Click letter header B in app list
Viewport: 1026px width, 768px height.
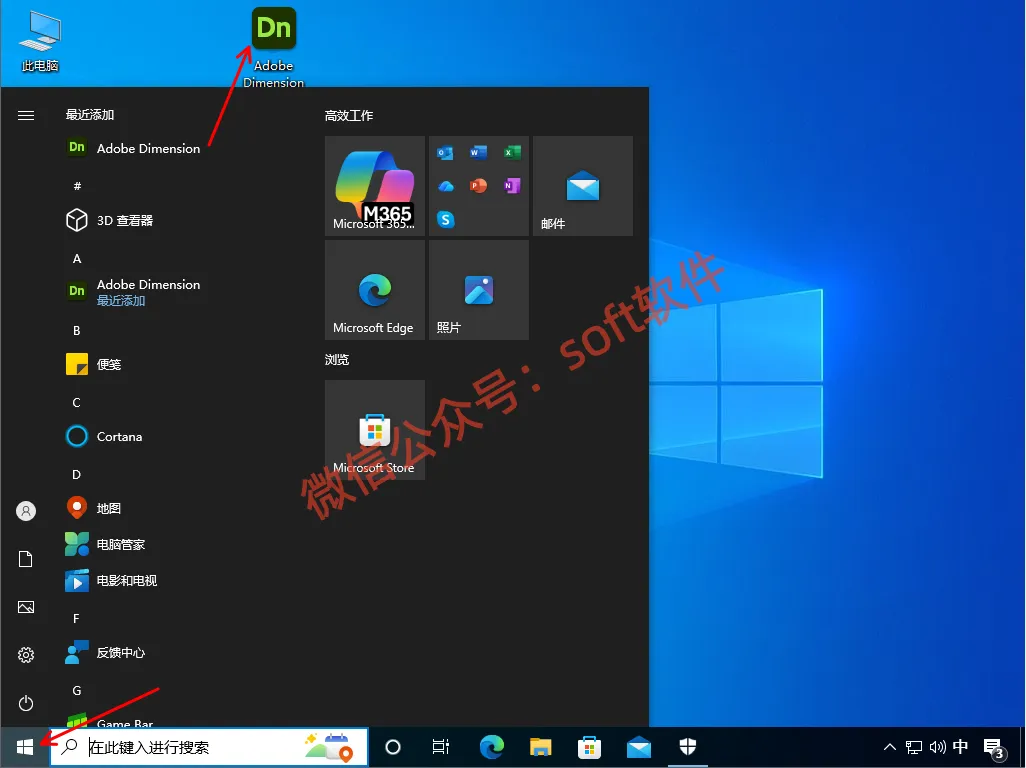(x=77, y=330)
